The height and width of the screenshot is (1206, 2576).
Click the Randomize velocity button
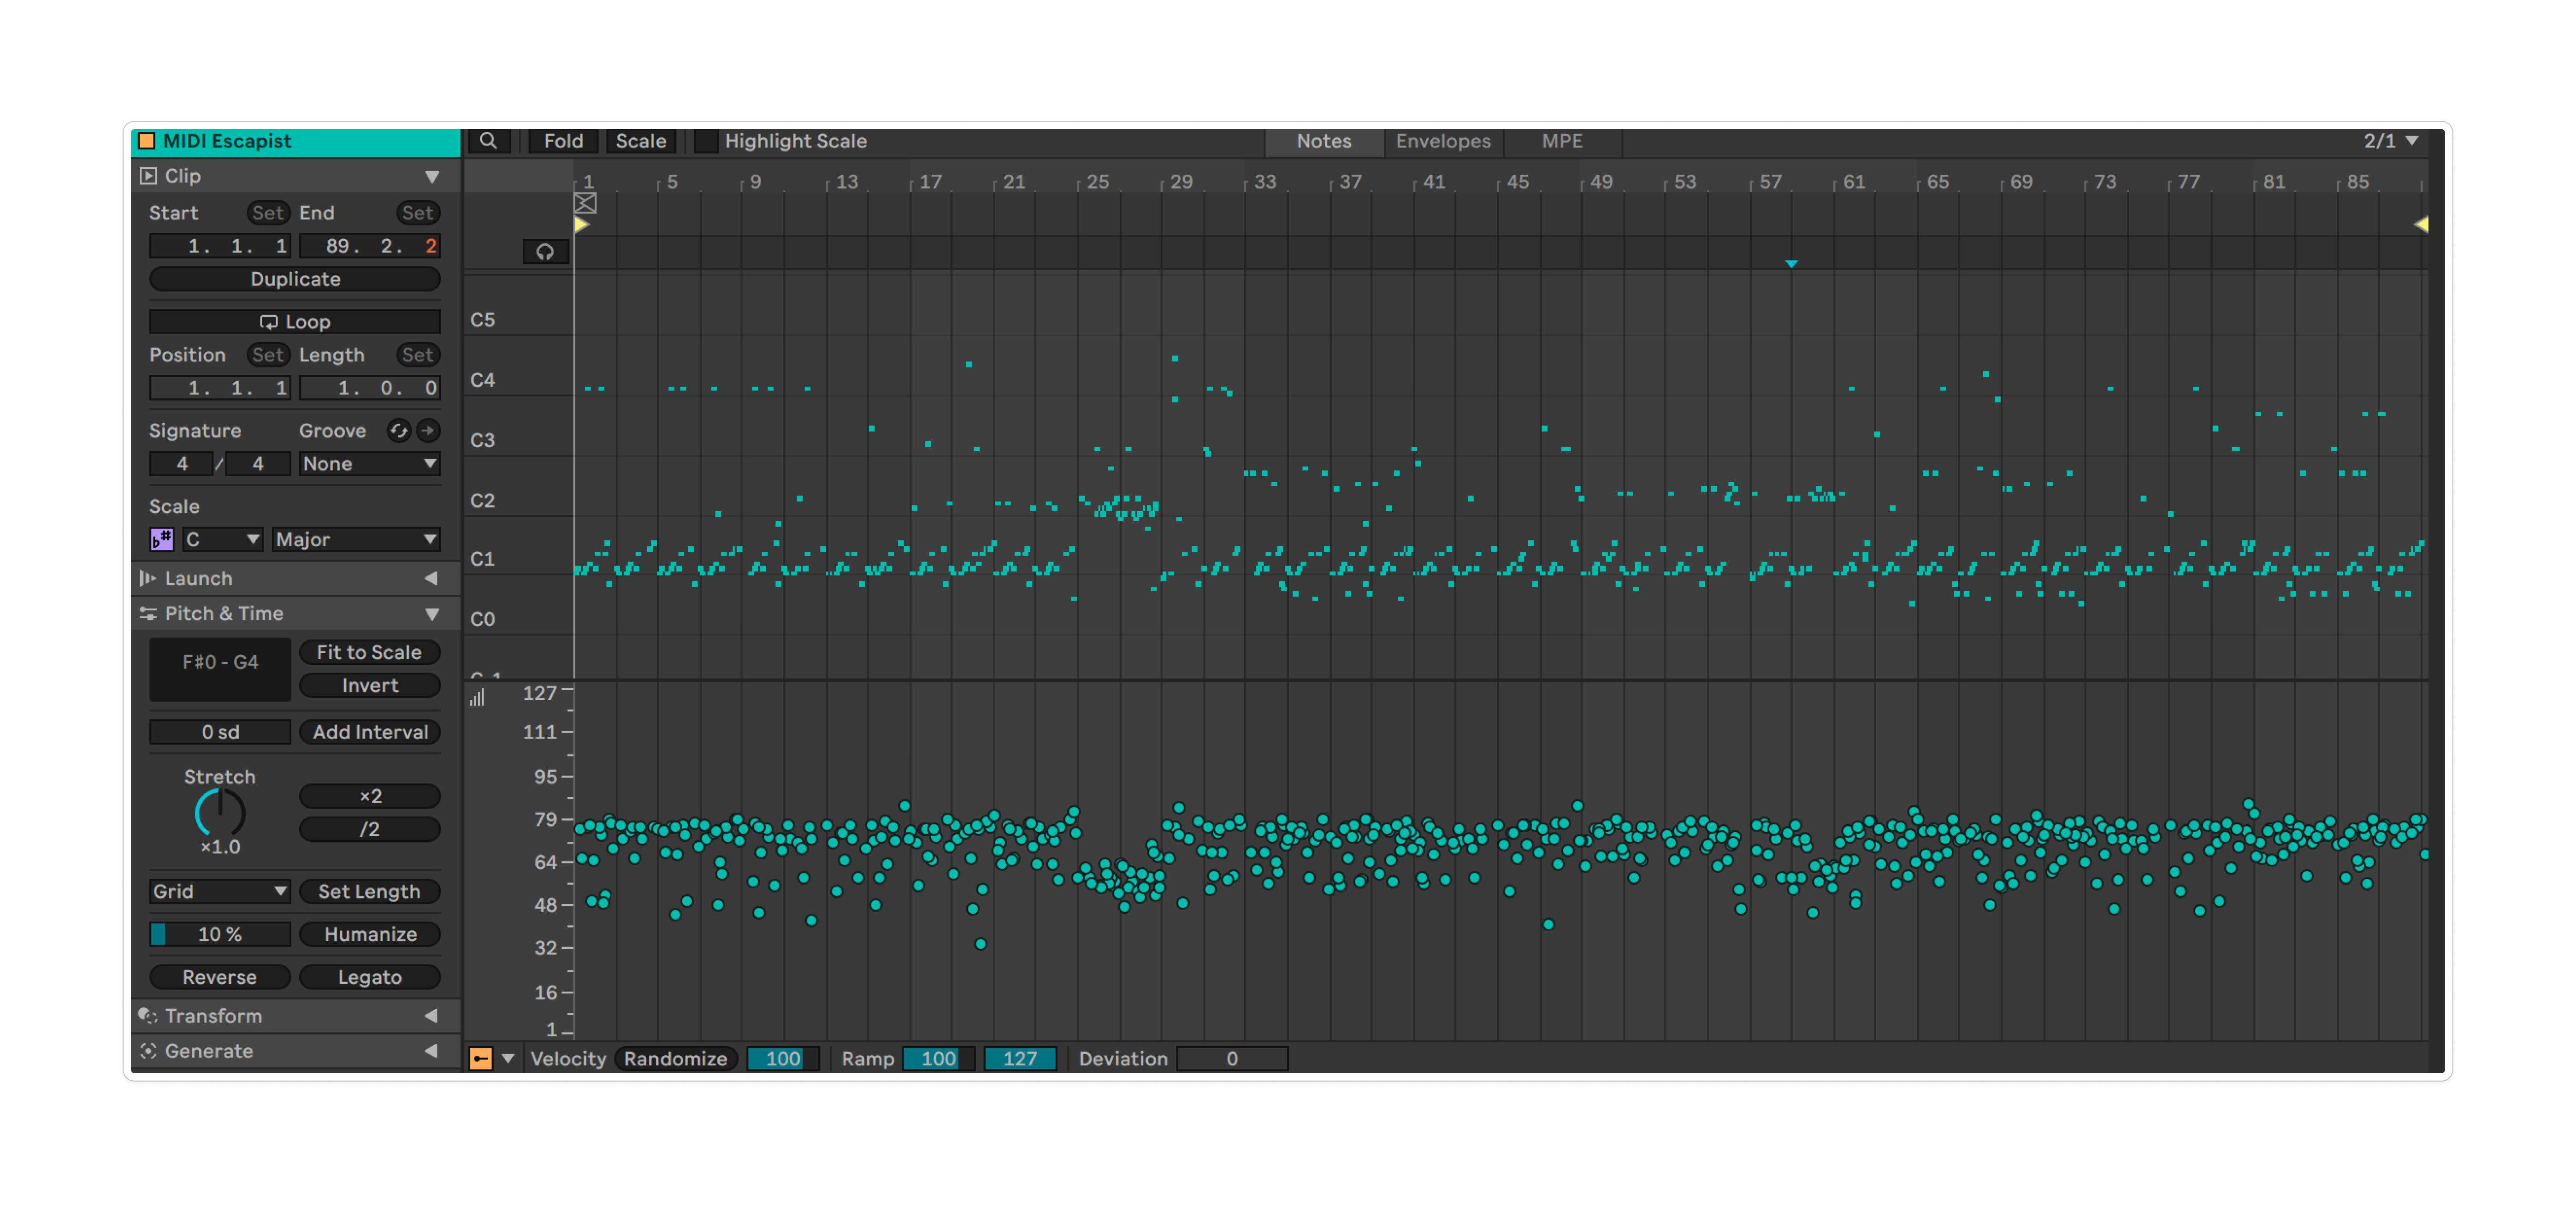pos(676,1059)
